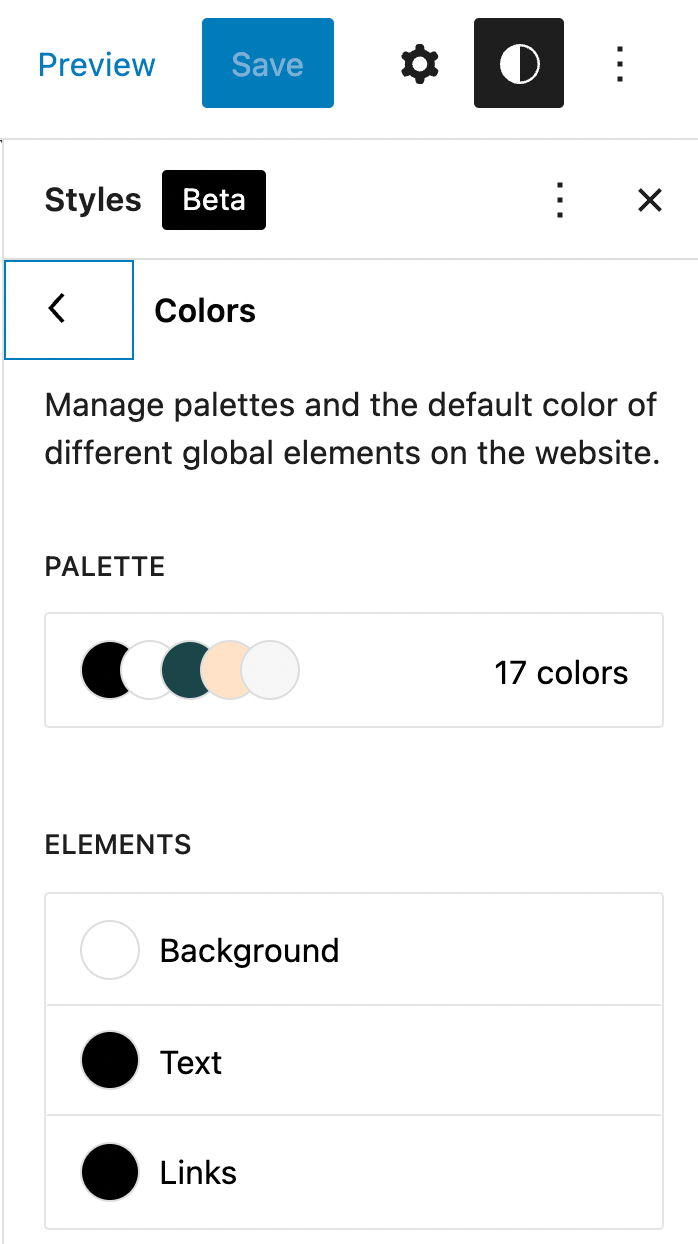Open the Settings gear panel
The width and height of the screenshot is (698, 1244).
tap(420, 65)
